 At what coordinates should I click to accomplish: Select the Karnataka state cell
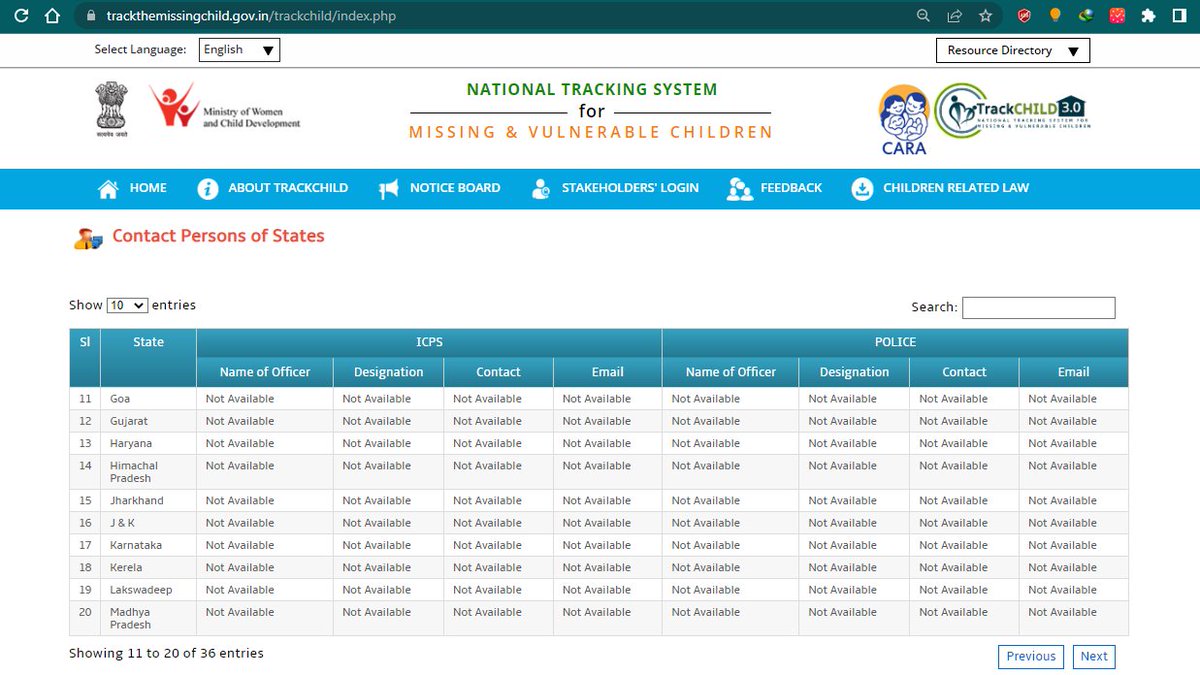click(x=148, y=545)
